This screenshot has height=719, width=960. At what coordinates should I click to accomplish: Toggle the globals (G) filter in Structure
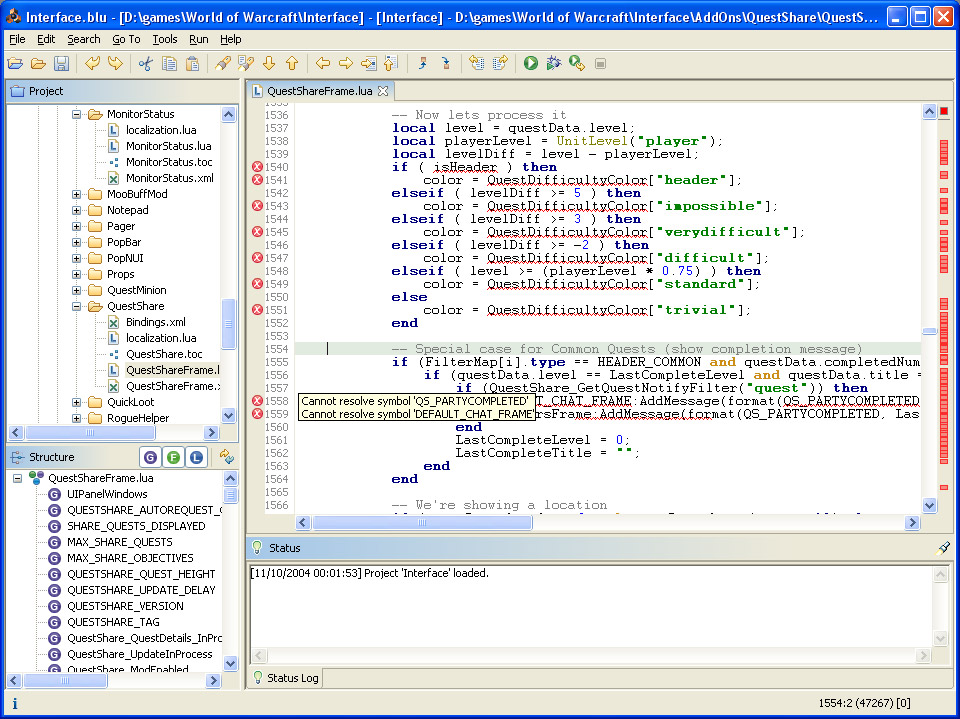point(150,457)
